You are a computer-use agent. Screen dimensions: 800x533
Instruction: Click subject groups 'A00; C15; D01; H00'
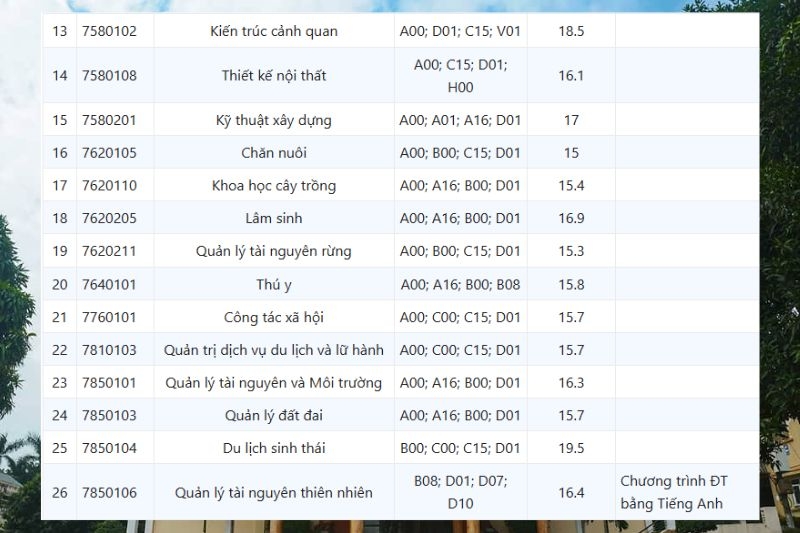[x=460, y=76]
